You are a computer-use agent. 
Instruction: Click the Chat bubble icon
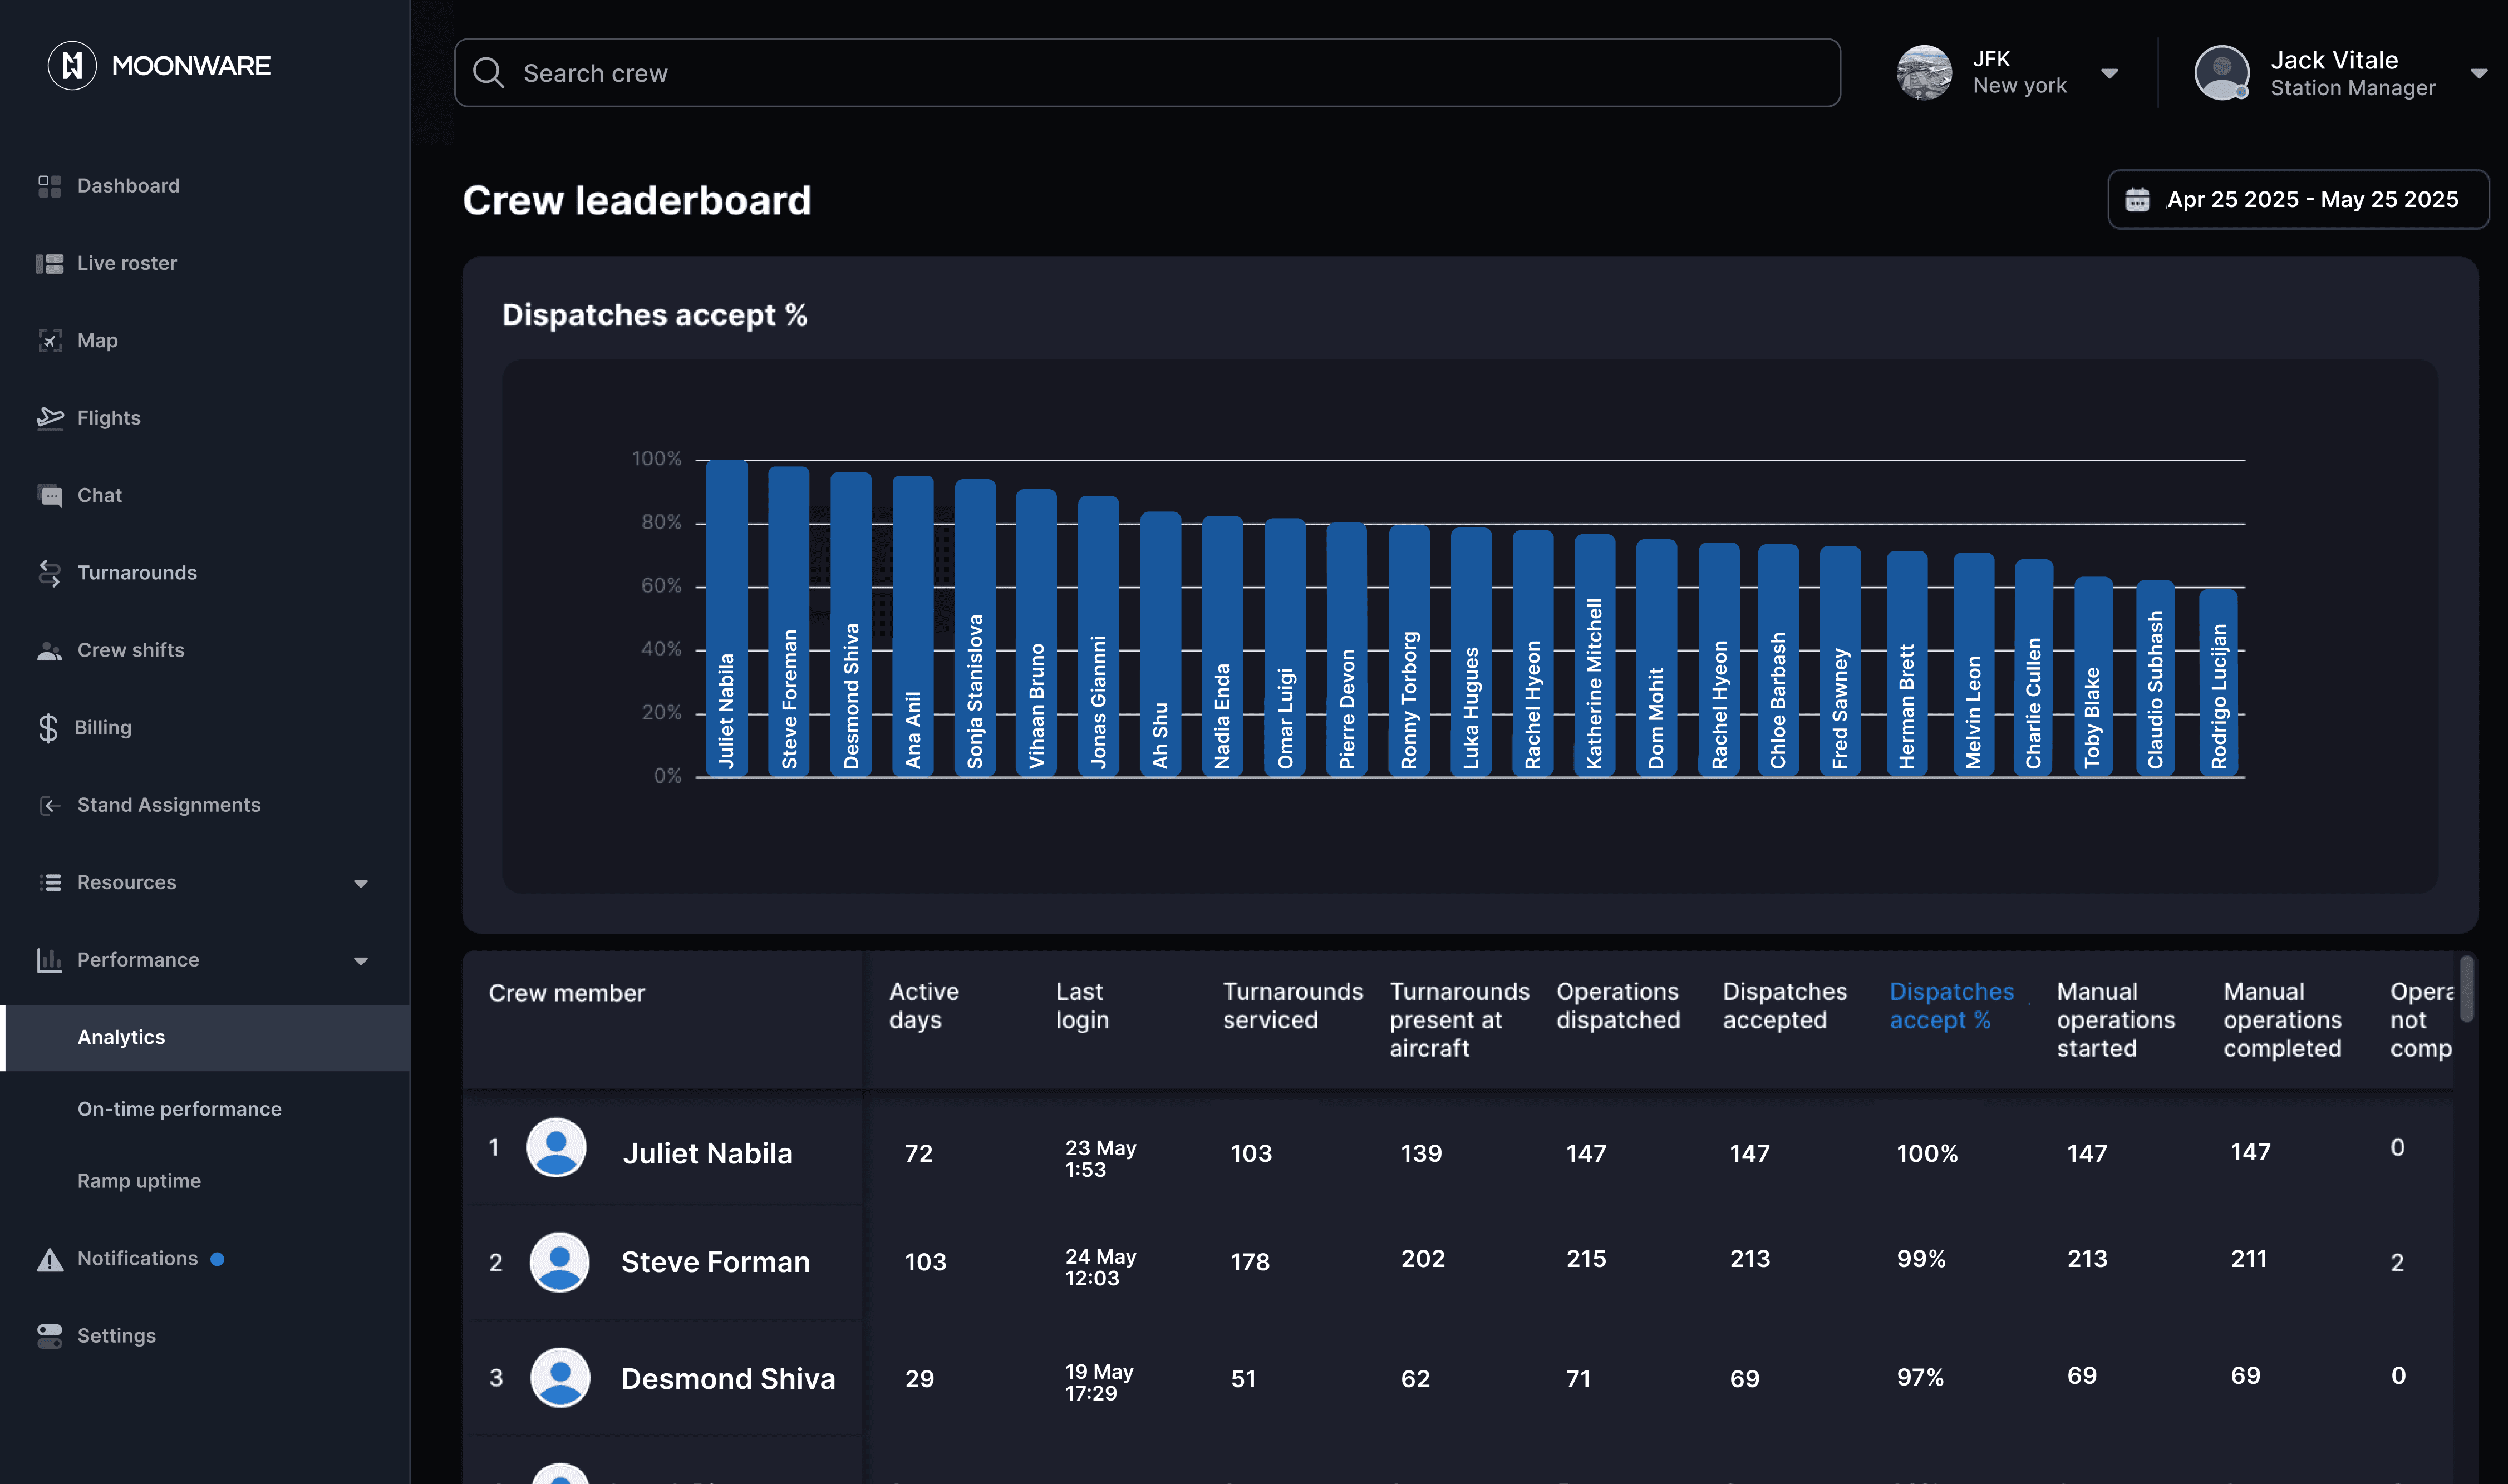49,495
